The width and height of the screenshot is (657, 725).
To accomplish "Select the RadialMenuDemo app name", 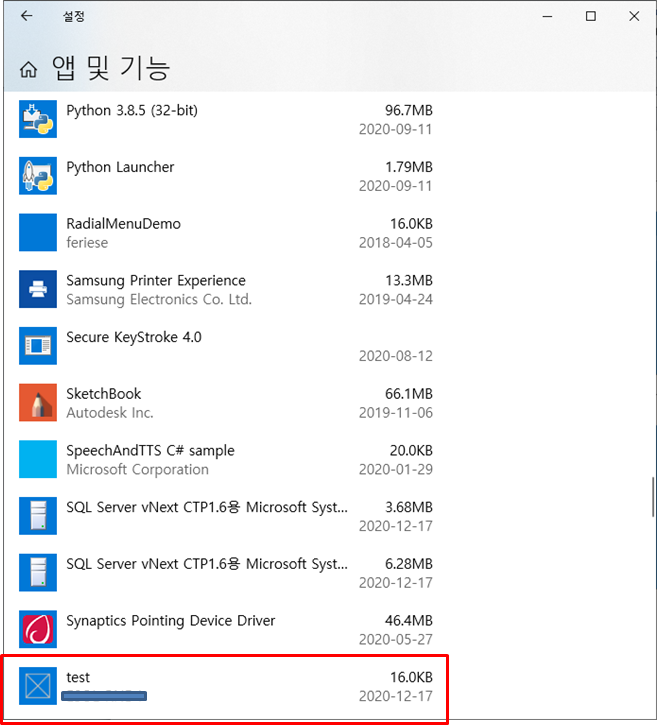I will pyautogui.click(x=123, y=224).
